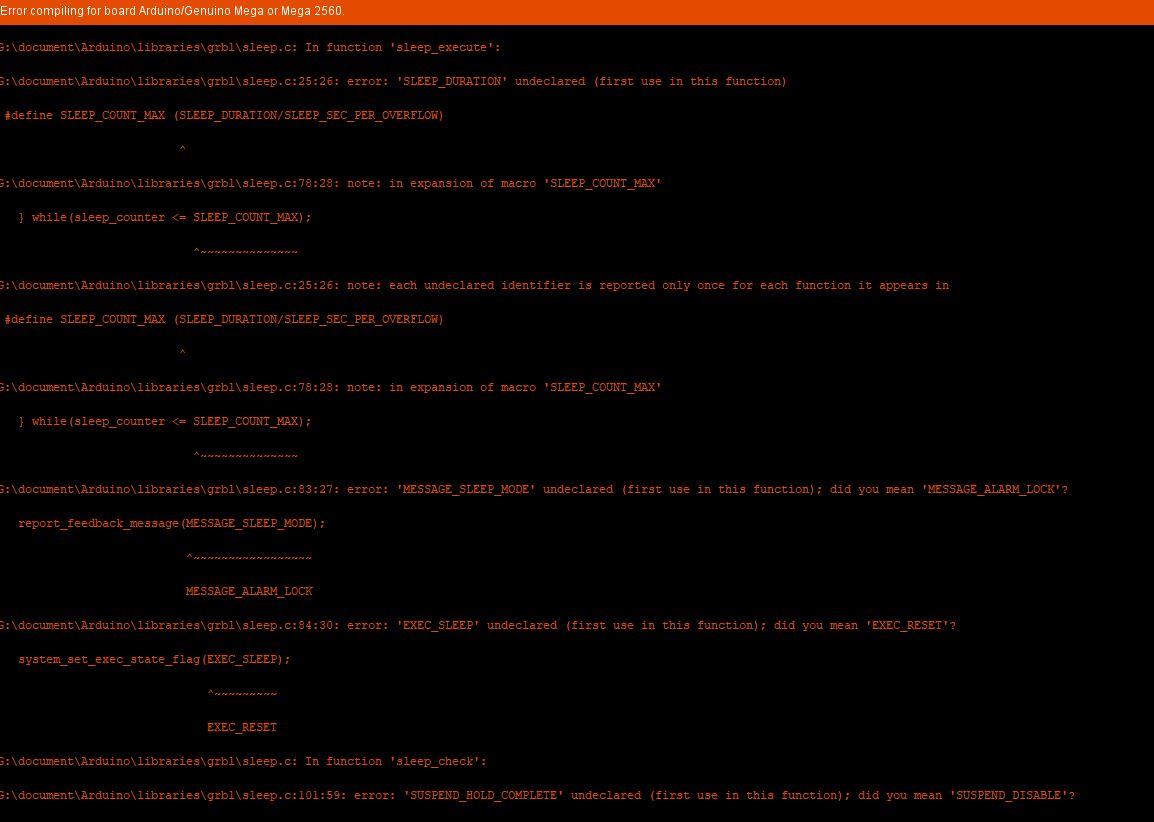Click the tilde underline beneath EXEC_SLEEP
Image resolution: width=1154 pixels, height=822 pixels.
click(242, 693)
